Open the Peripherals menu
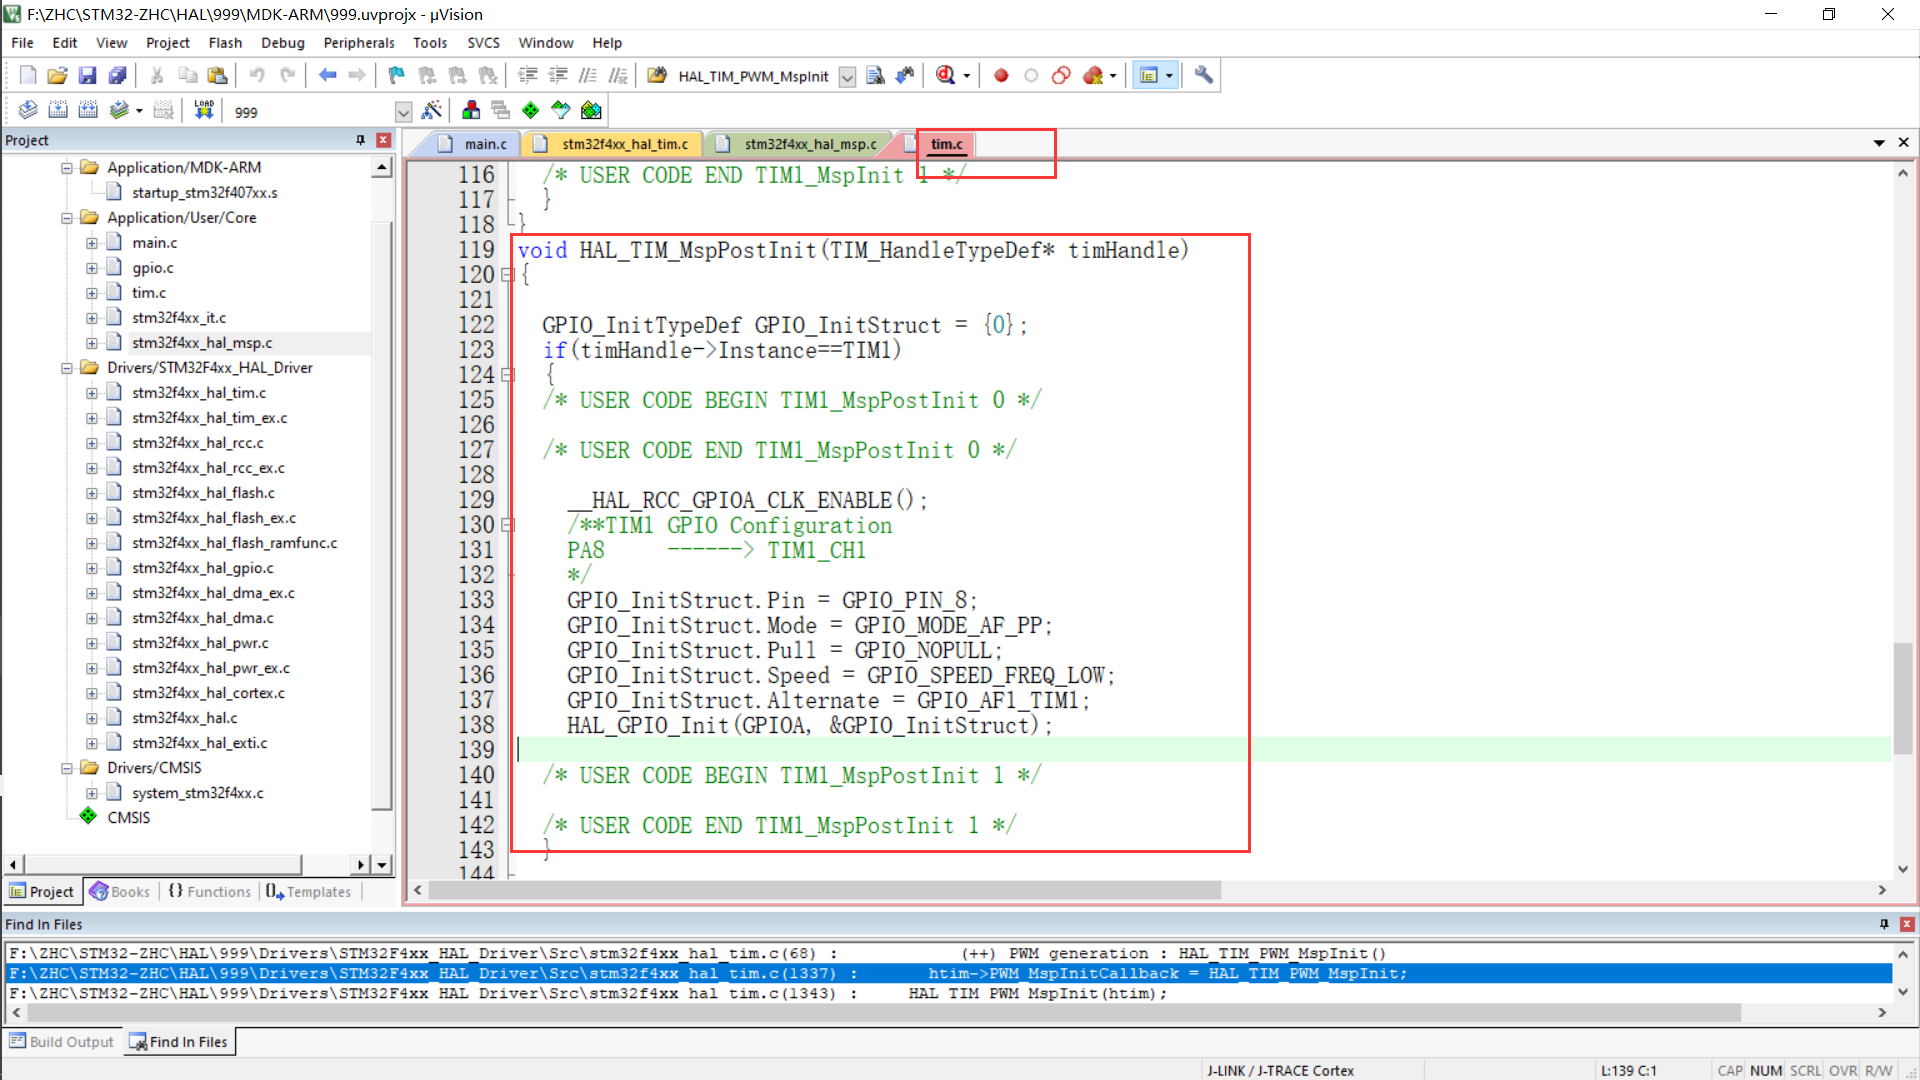Viewport: 1920px width, 1080px height. (358, 43)
